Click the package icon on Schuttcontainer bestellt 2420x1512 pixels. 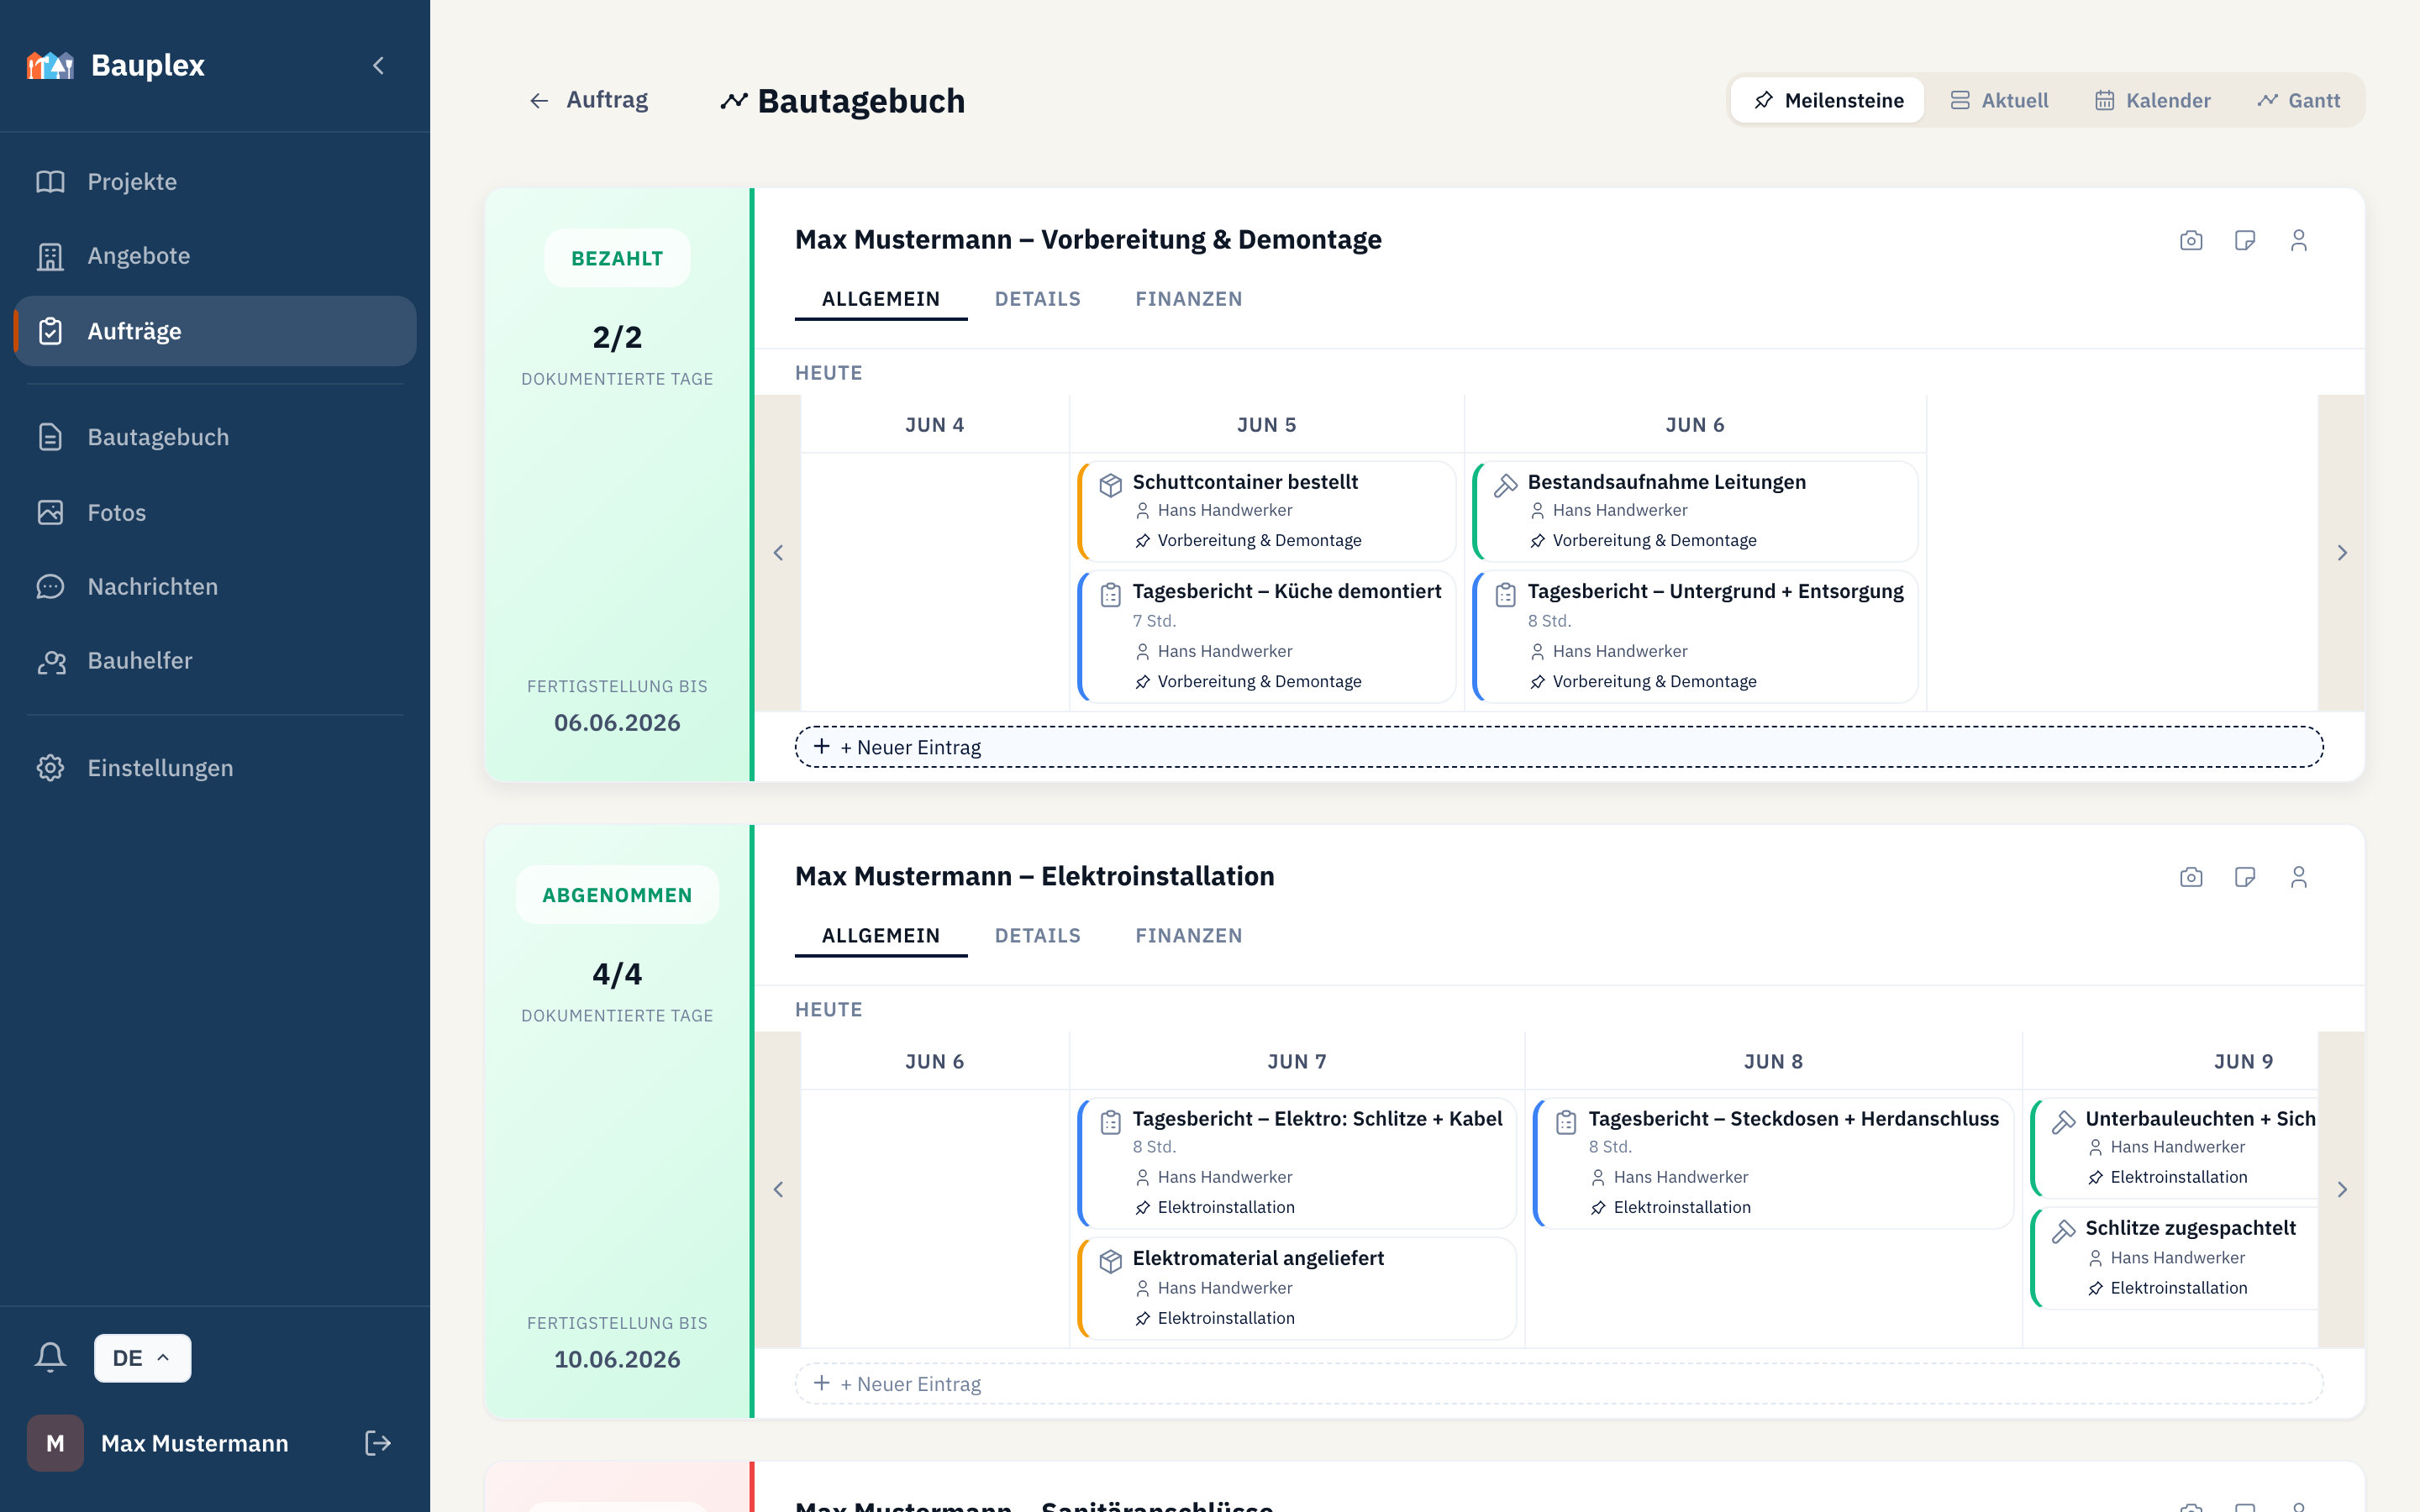pyautogui.click(x=1110, y=485)
